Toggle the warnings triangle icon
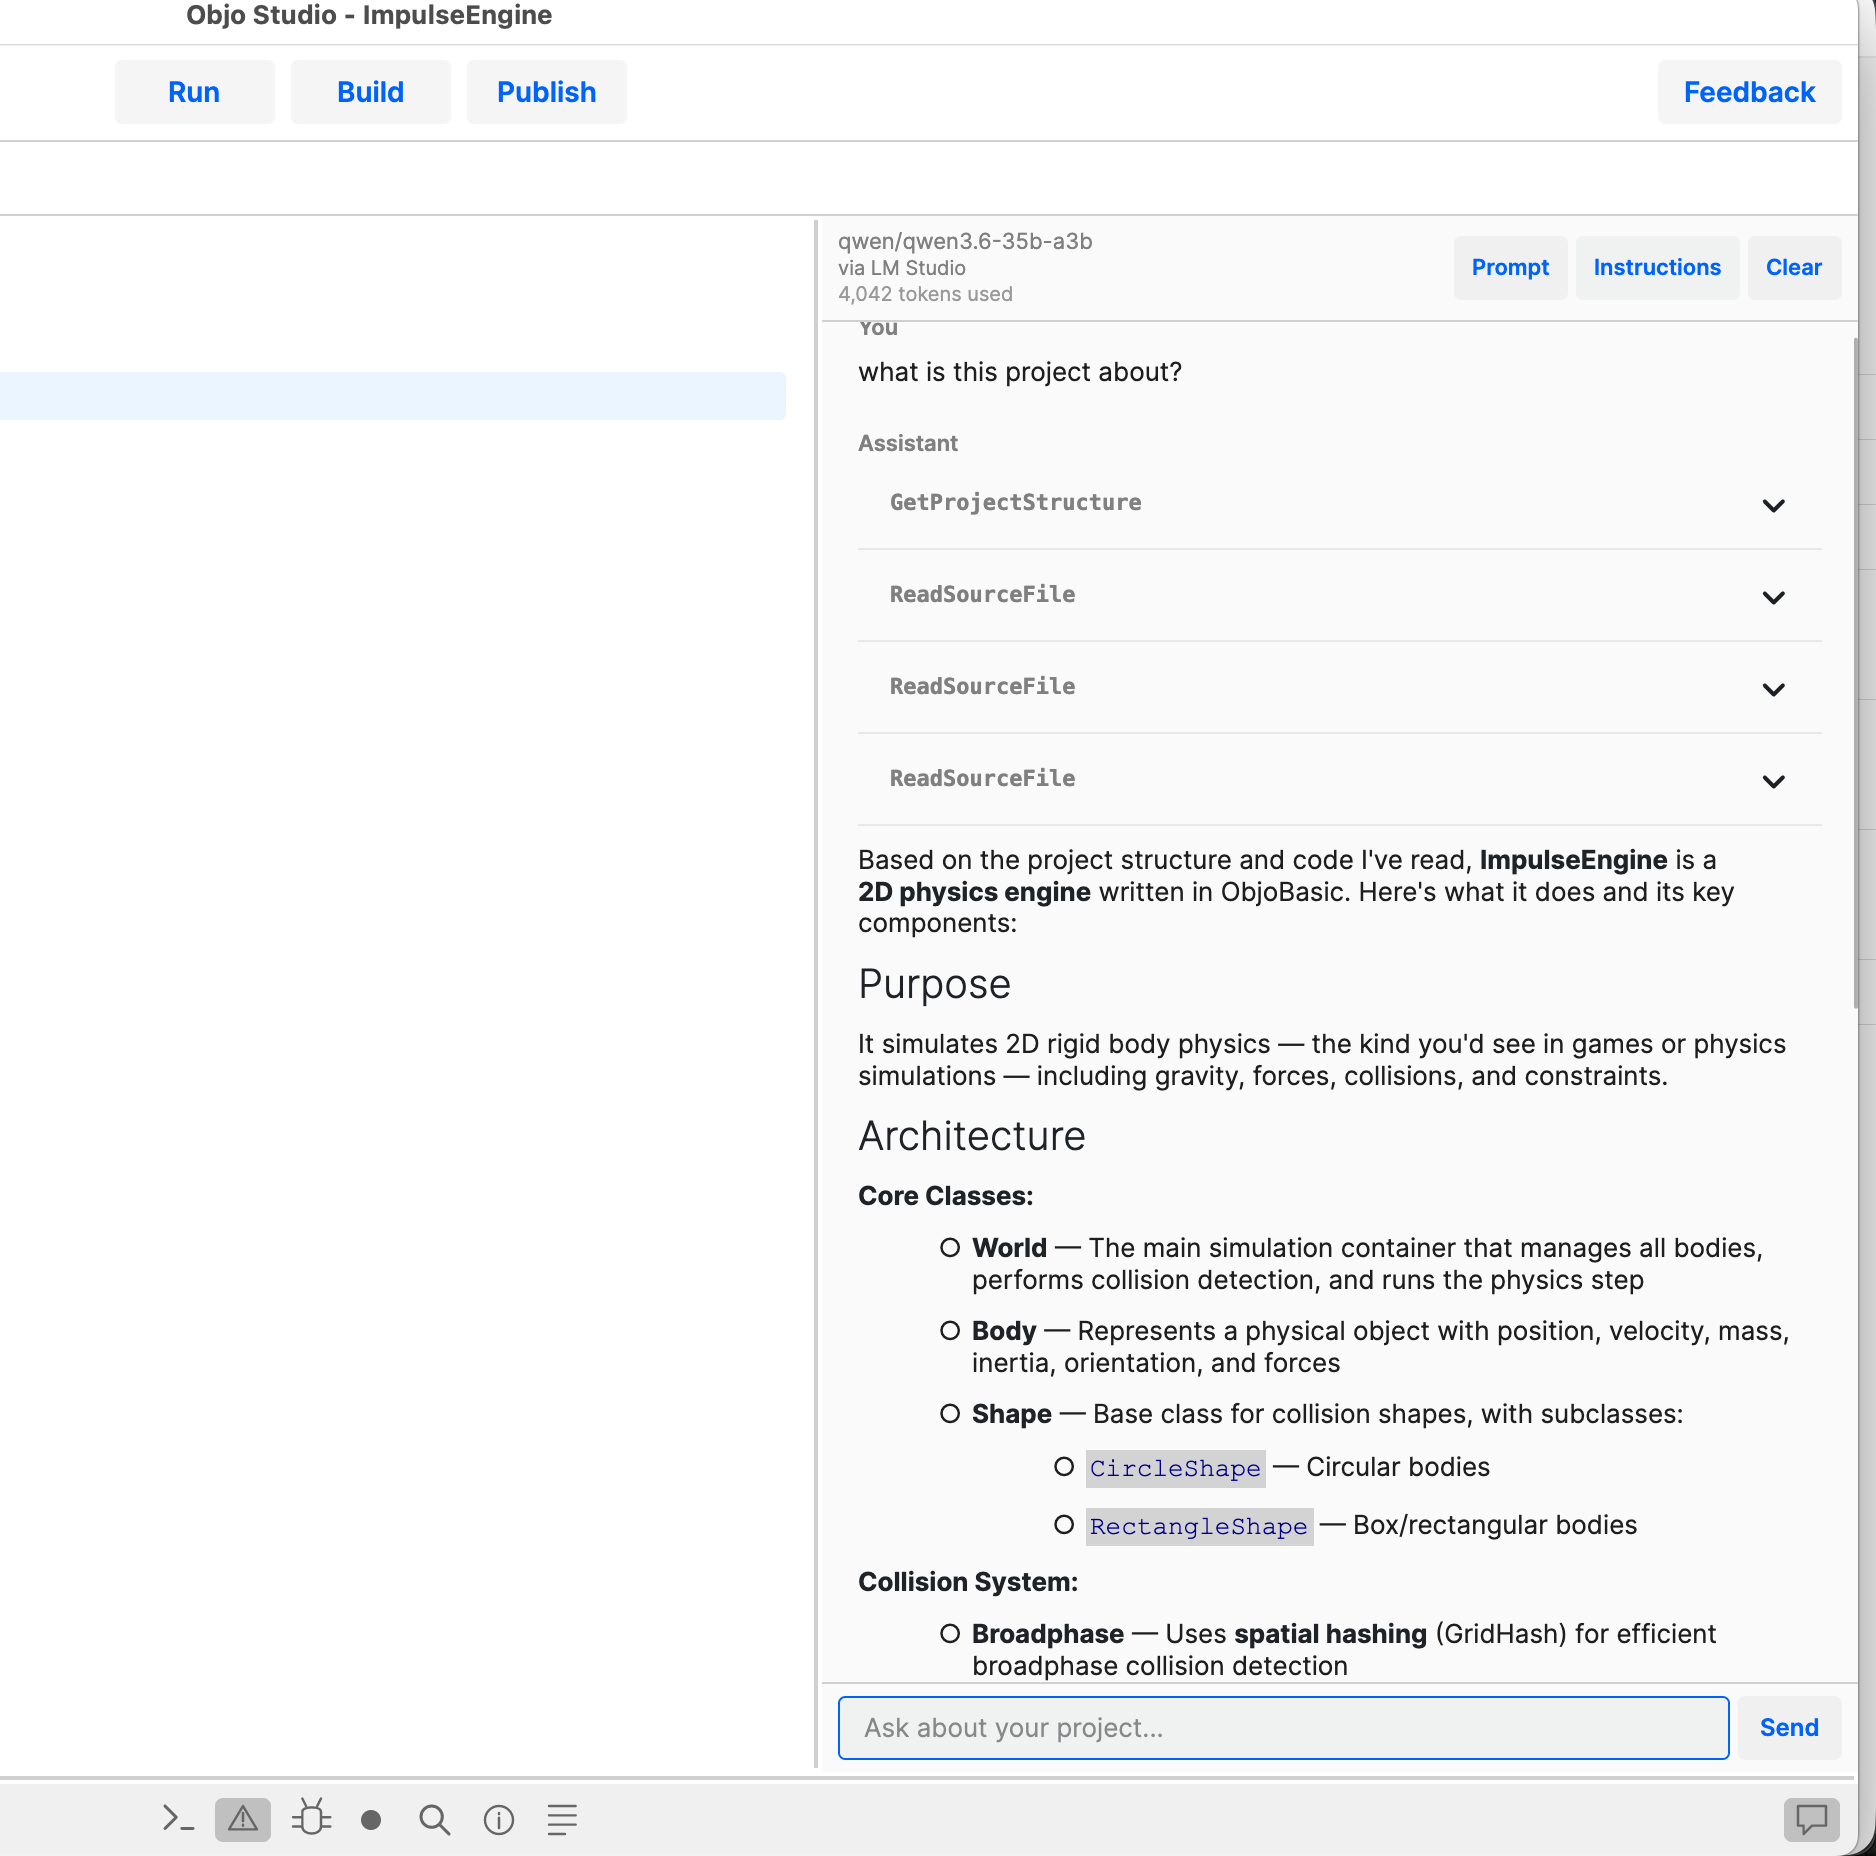The width and height of the screenshot is (1876, 1856). click(x=243, y=1819)
